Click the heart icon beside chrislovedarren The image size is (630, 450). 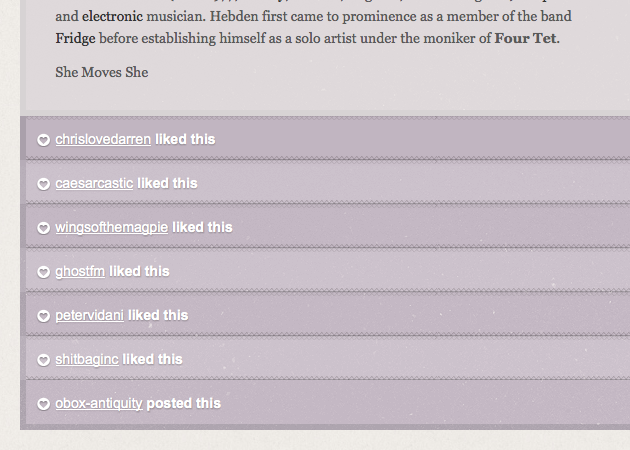[x=44, y=140]
